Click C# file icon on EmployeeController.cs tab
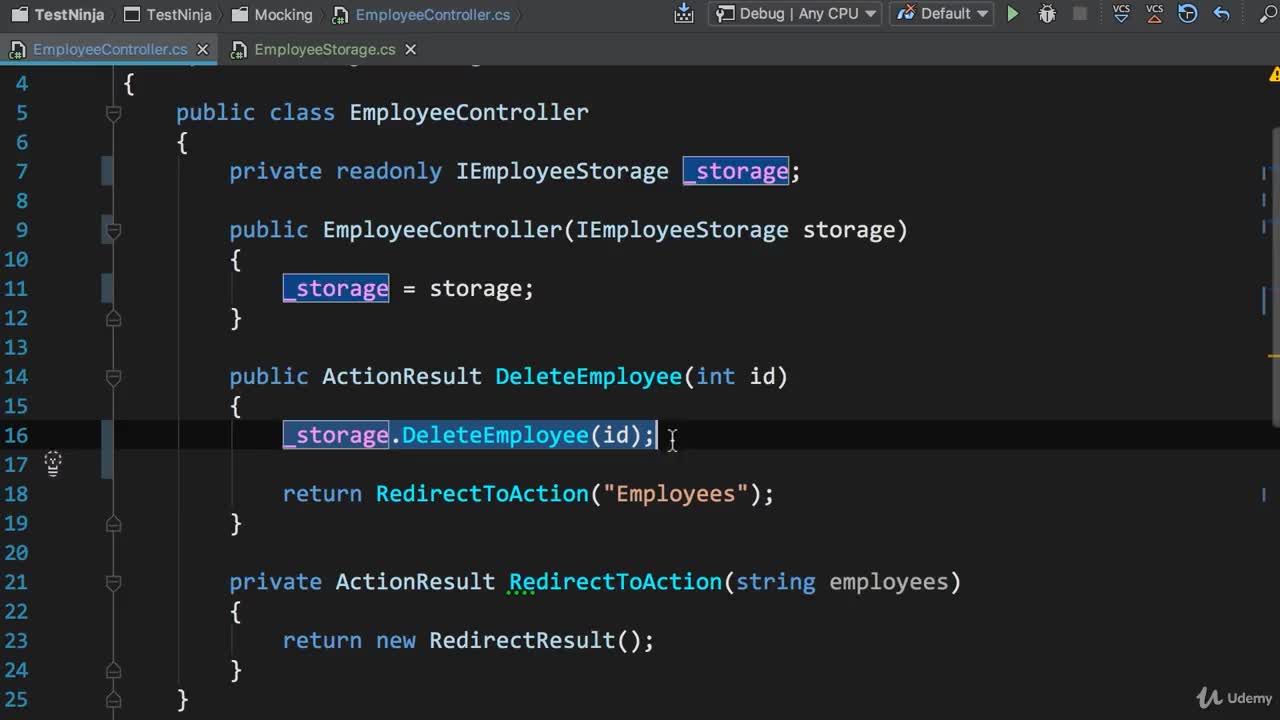This screenshot has width=1280, height=720. (17, 49)
